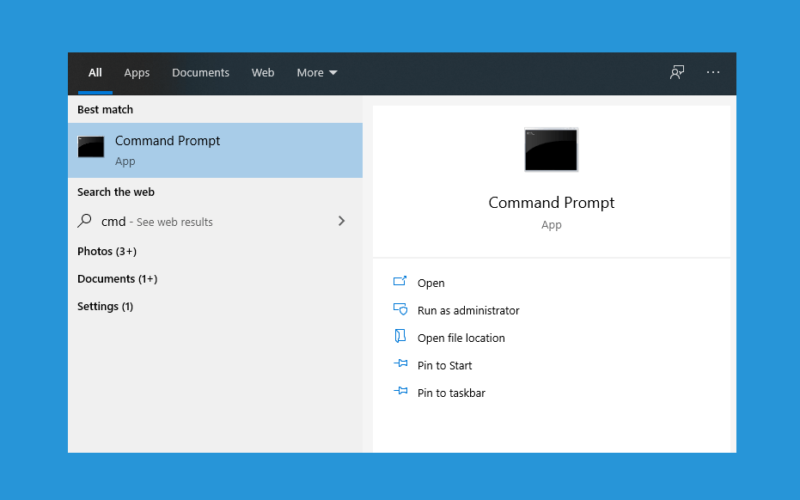Expand the Settings (1) category
The height and width of the screenshot is (500, 800).
tap(105, 306)
